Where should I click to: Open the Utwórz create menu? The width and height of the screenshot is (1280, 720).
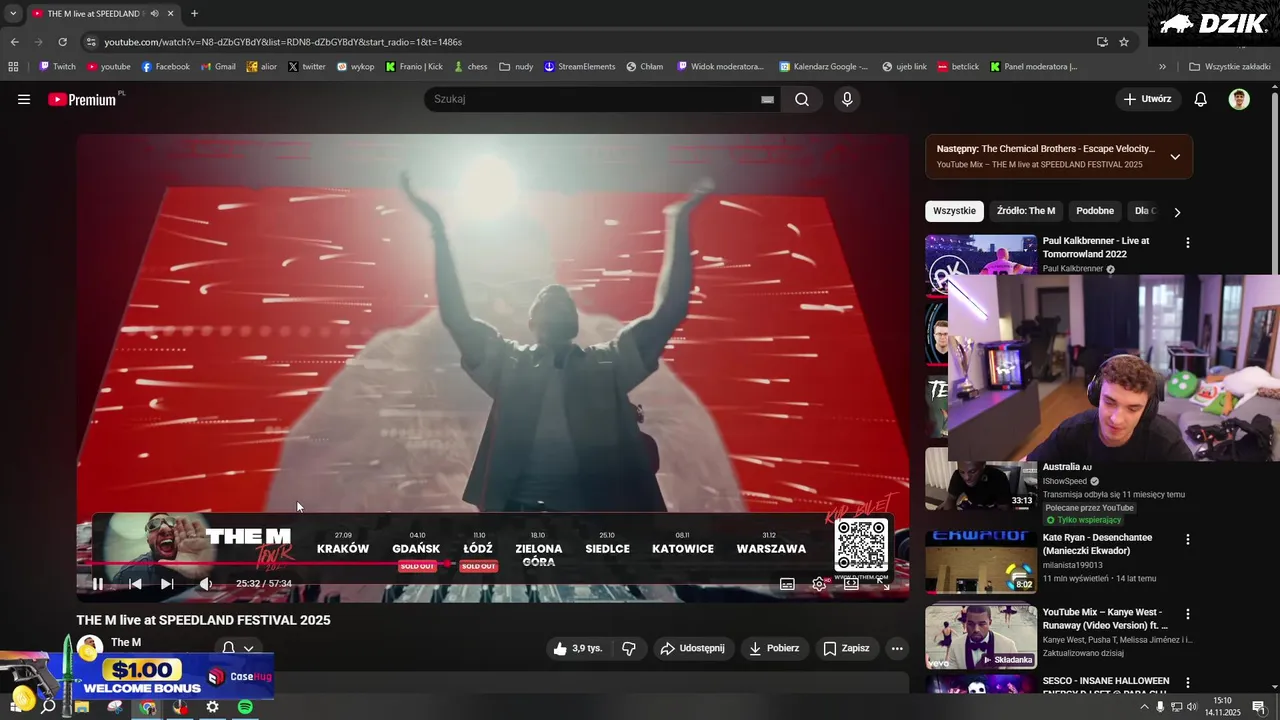1148,99
